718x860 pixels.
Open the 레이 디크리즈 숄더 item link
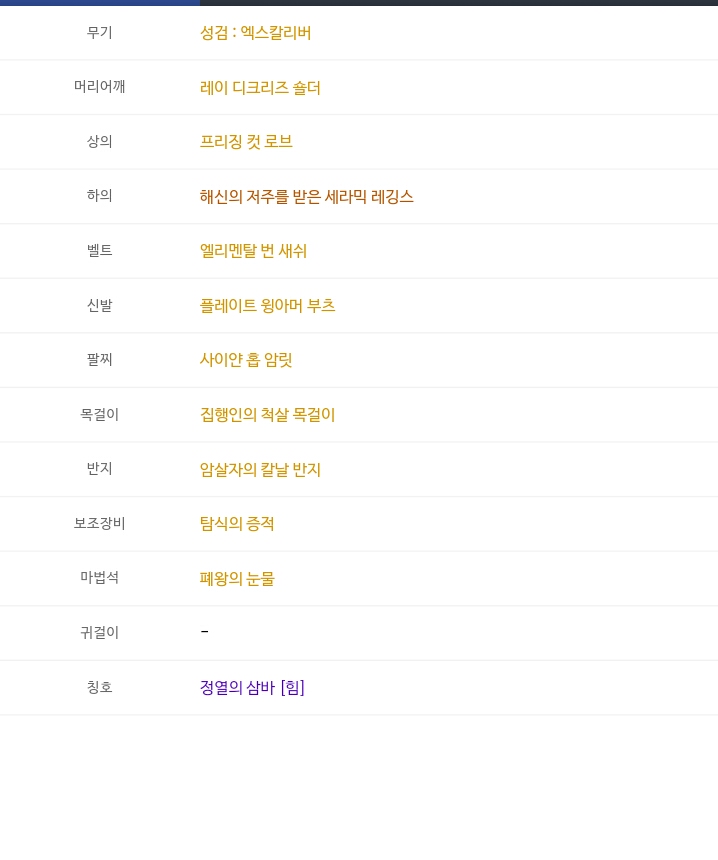(x=260, y=88)
